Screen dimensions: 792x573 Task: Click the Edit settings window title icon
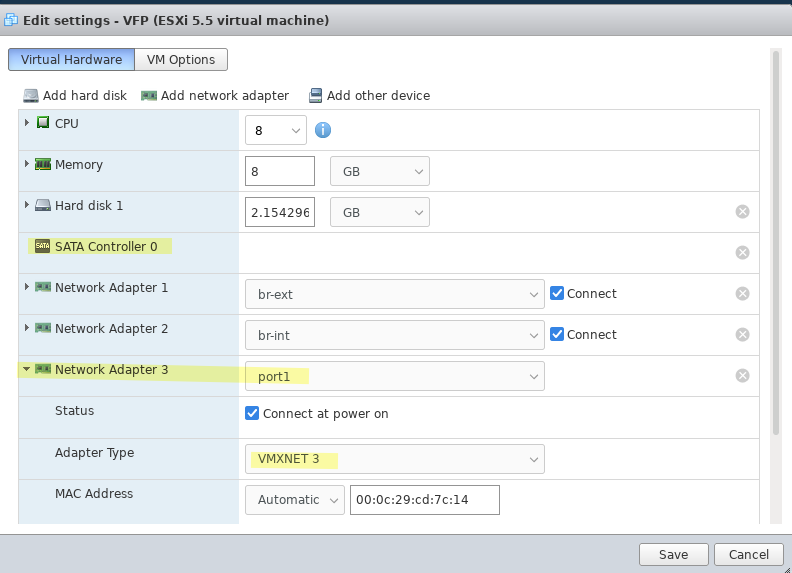pyautogui.click(x=11, y=20)
